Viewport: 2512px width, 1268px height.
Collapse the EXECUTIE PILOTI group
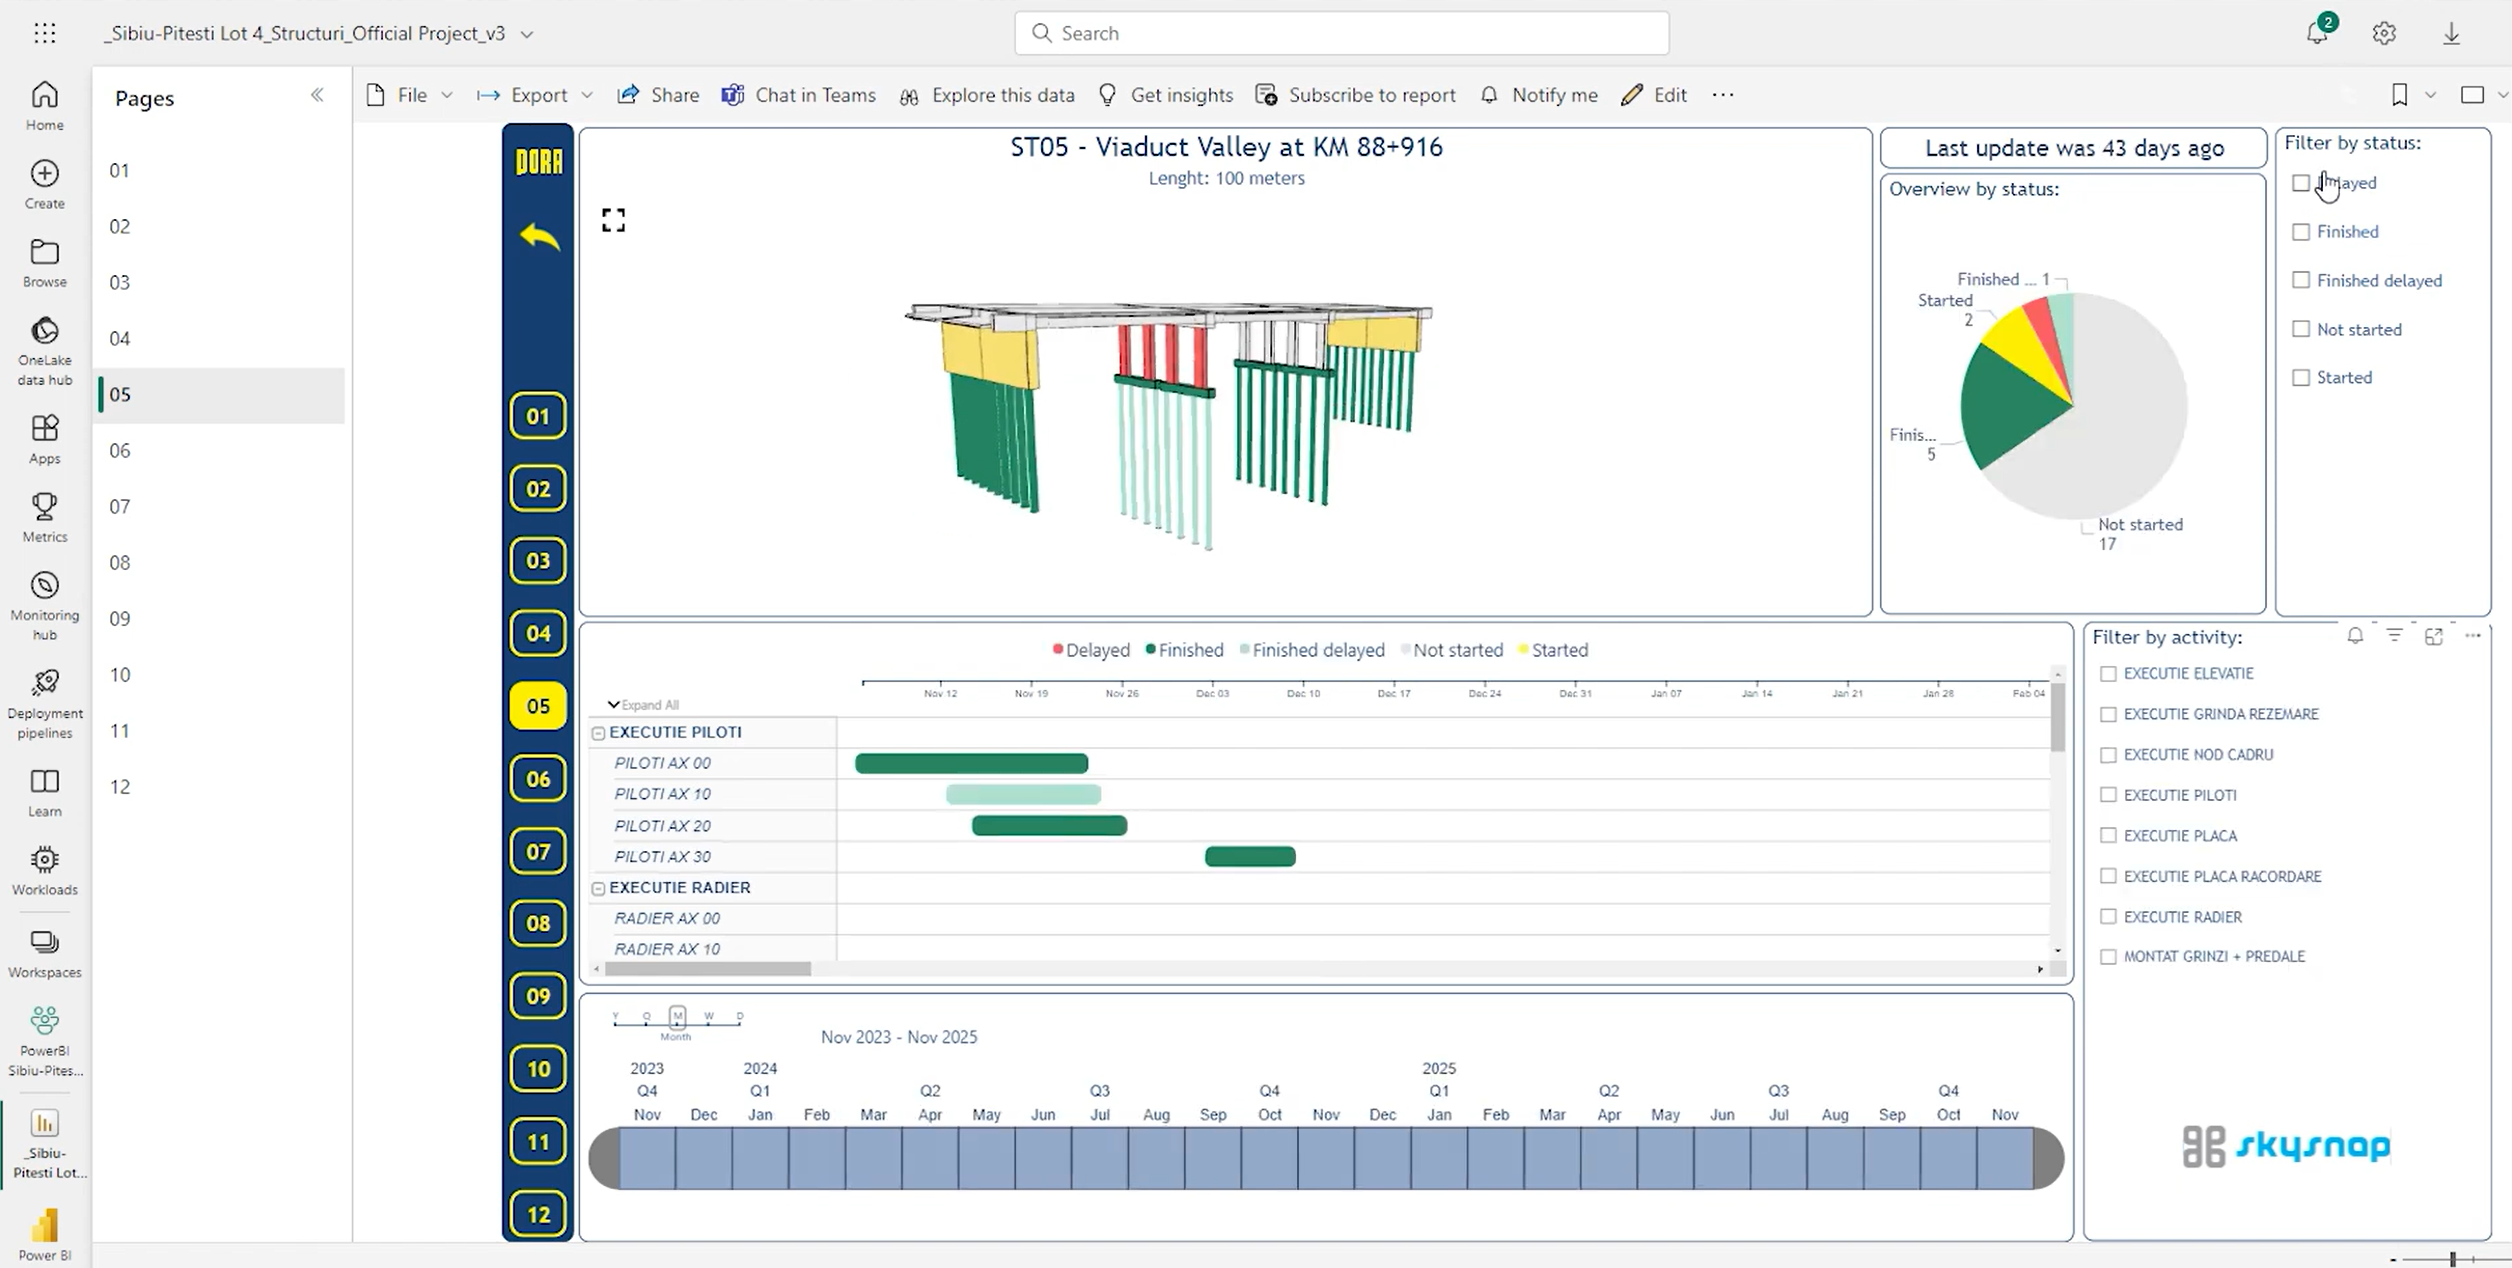click(x=598, y=733)
